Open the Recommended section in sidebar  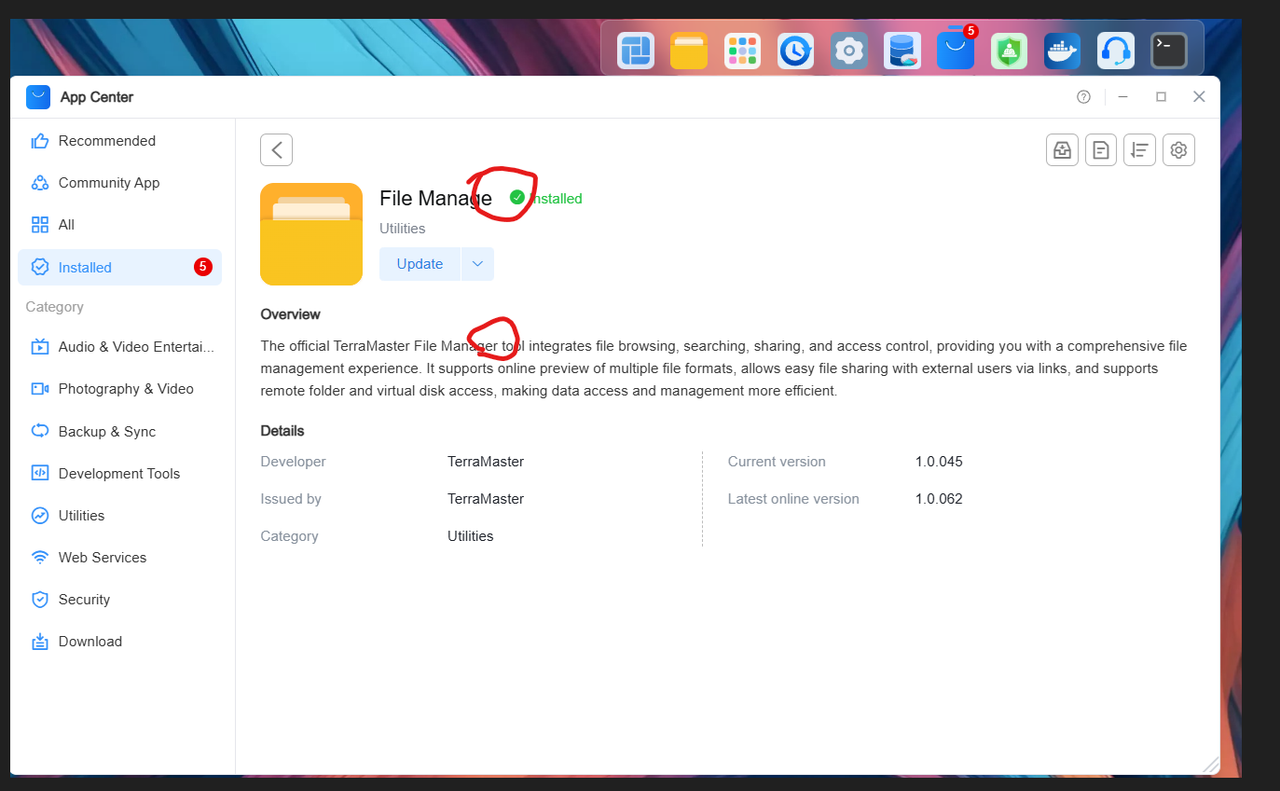[120, 141]
